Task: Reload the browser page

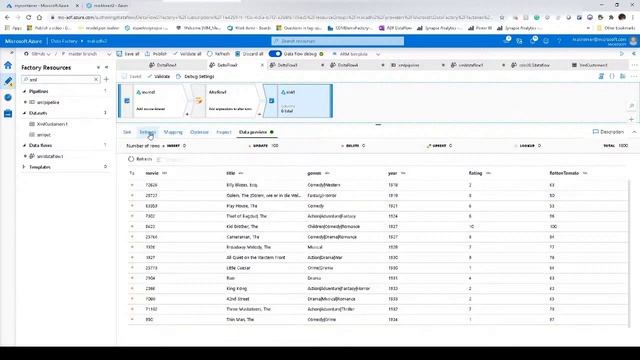Action: [x=28, y=17]
